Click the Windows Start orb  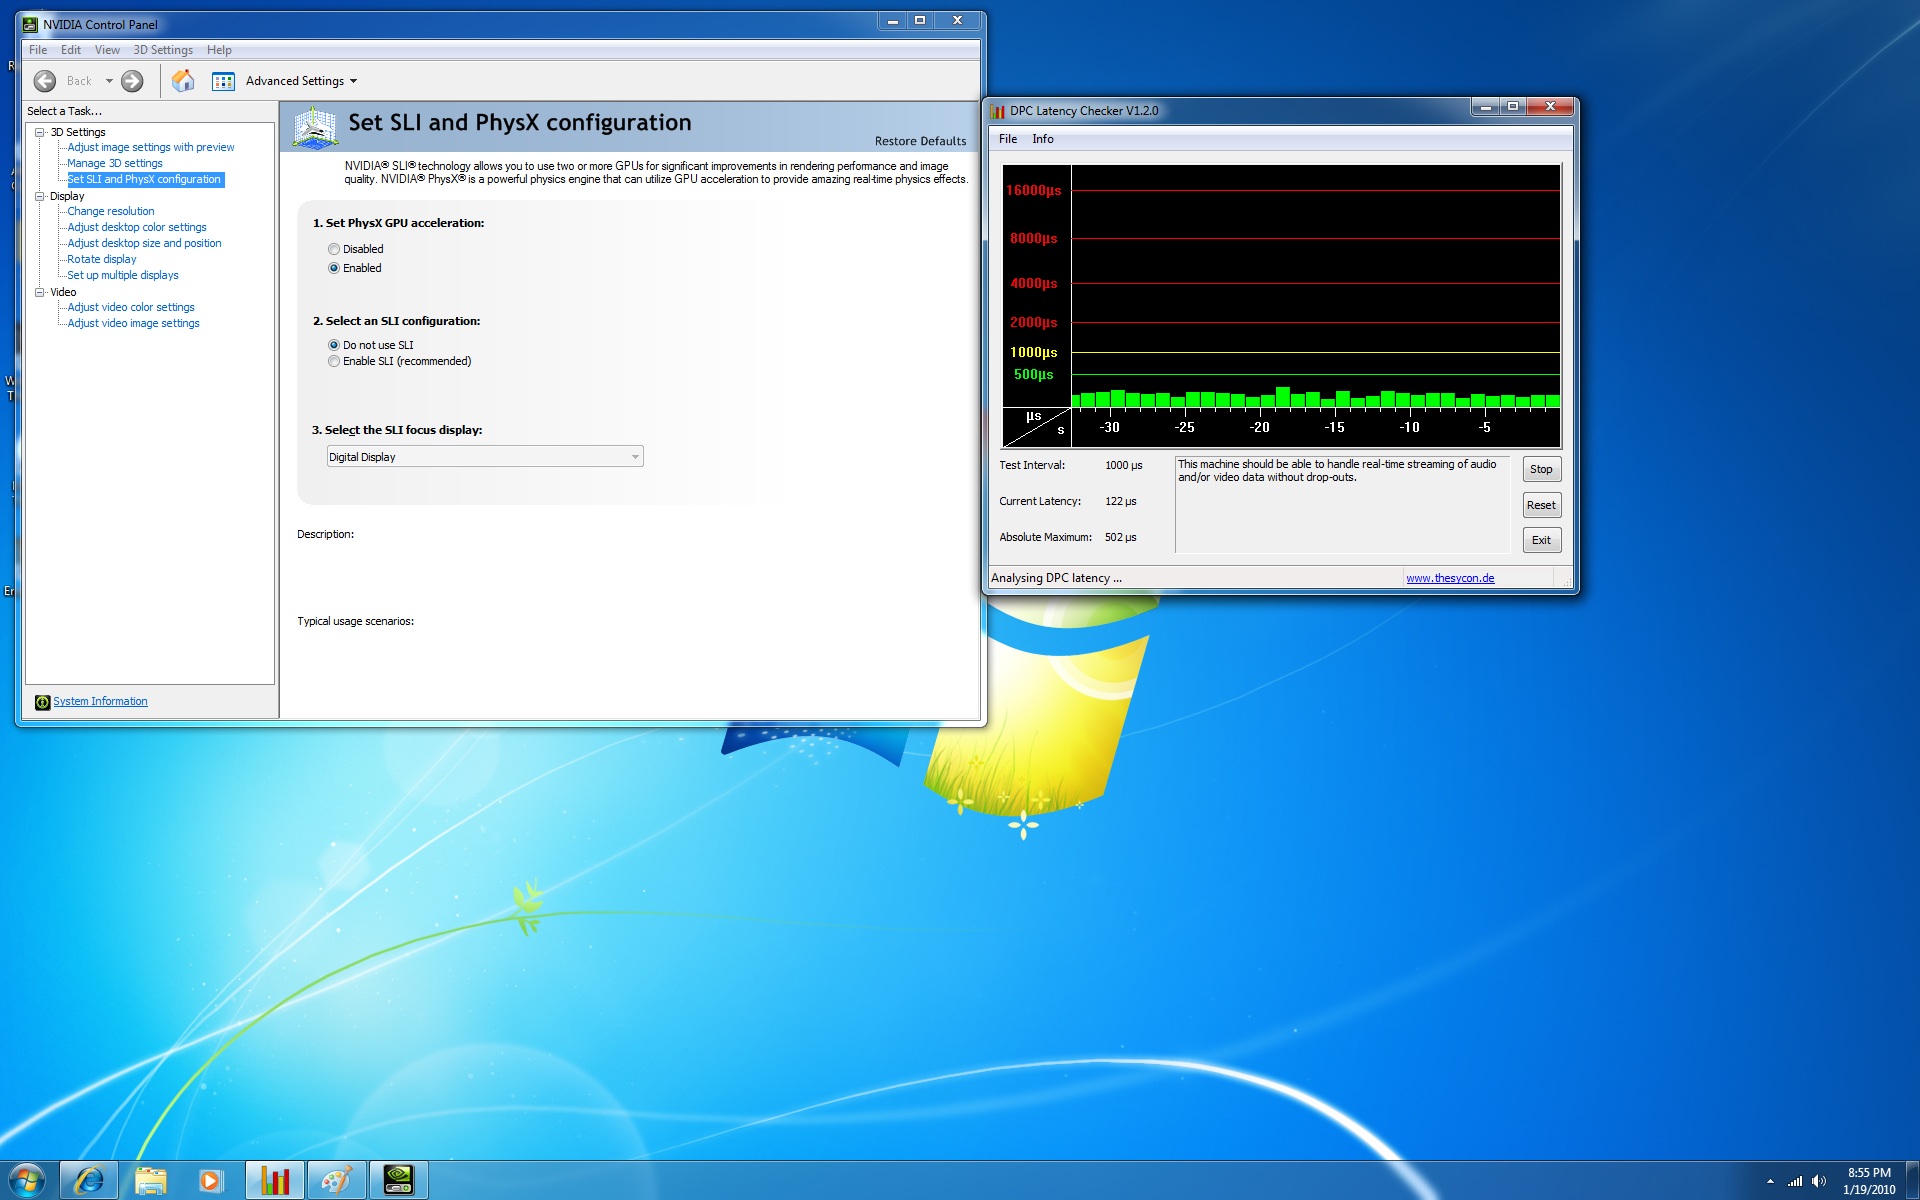click(27, 1180)
